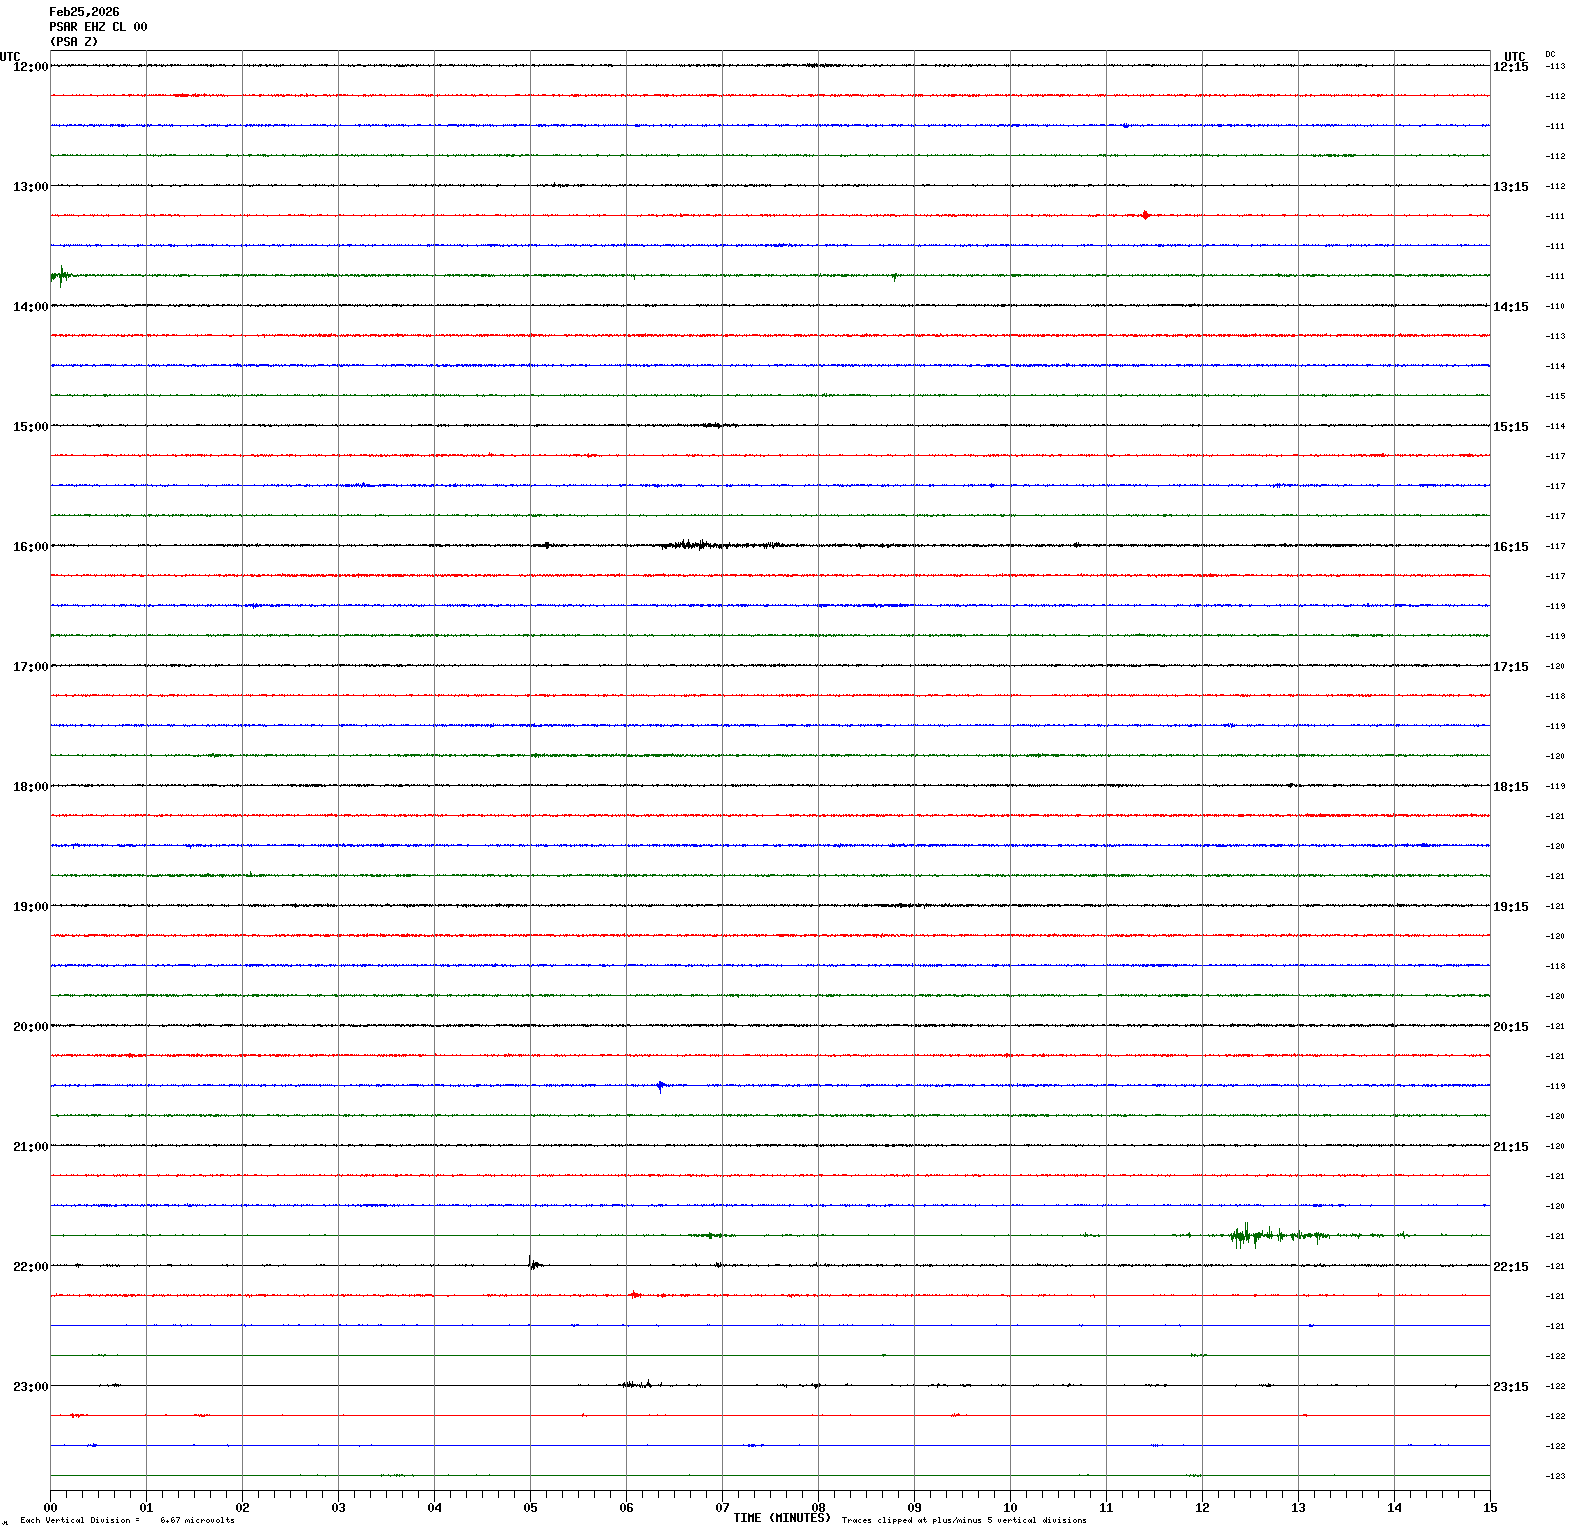
Task: Select the 18:00 hour label on the left
Action: pyautogui.click(x=30, y=787)
